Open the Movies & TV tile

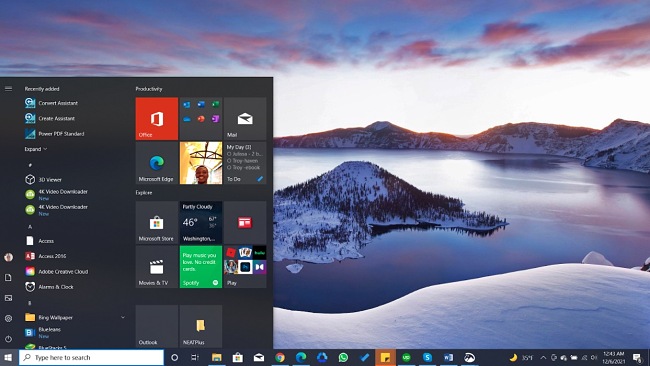157,267
